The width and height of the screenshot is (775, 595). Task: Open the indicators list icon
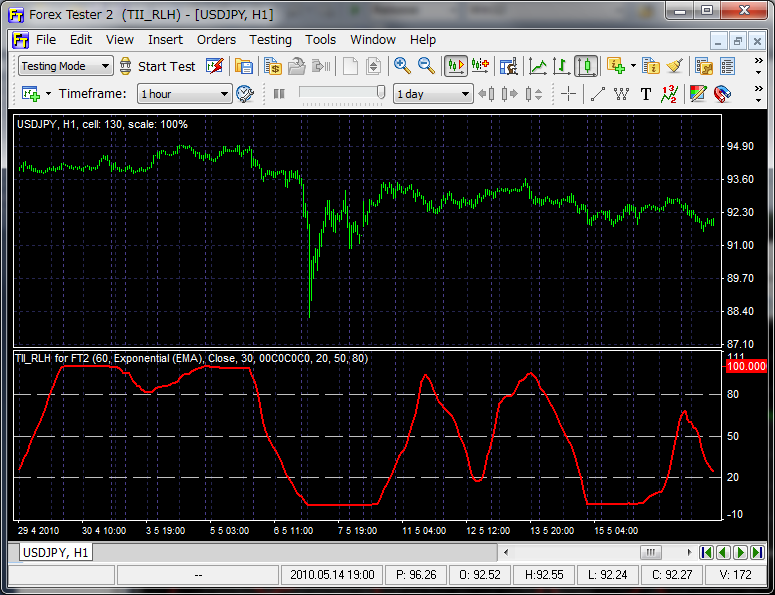651,66
